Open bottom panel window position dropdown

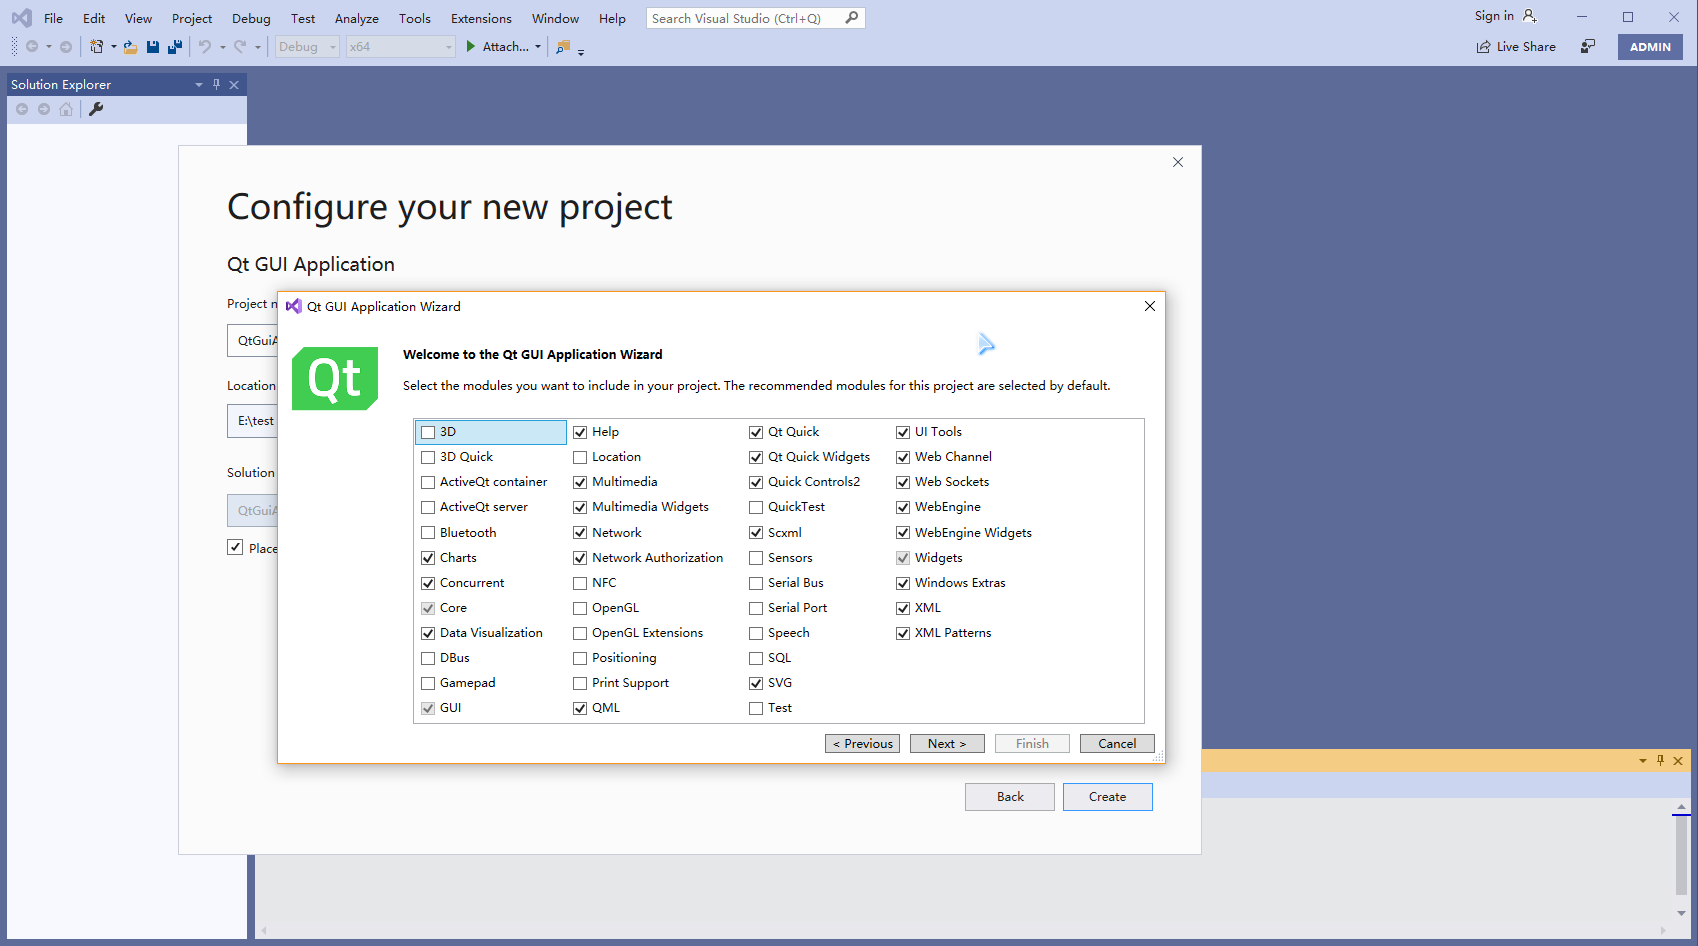1642,761
